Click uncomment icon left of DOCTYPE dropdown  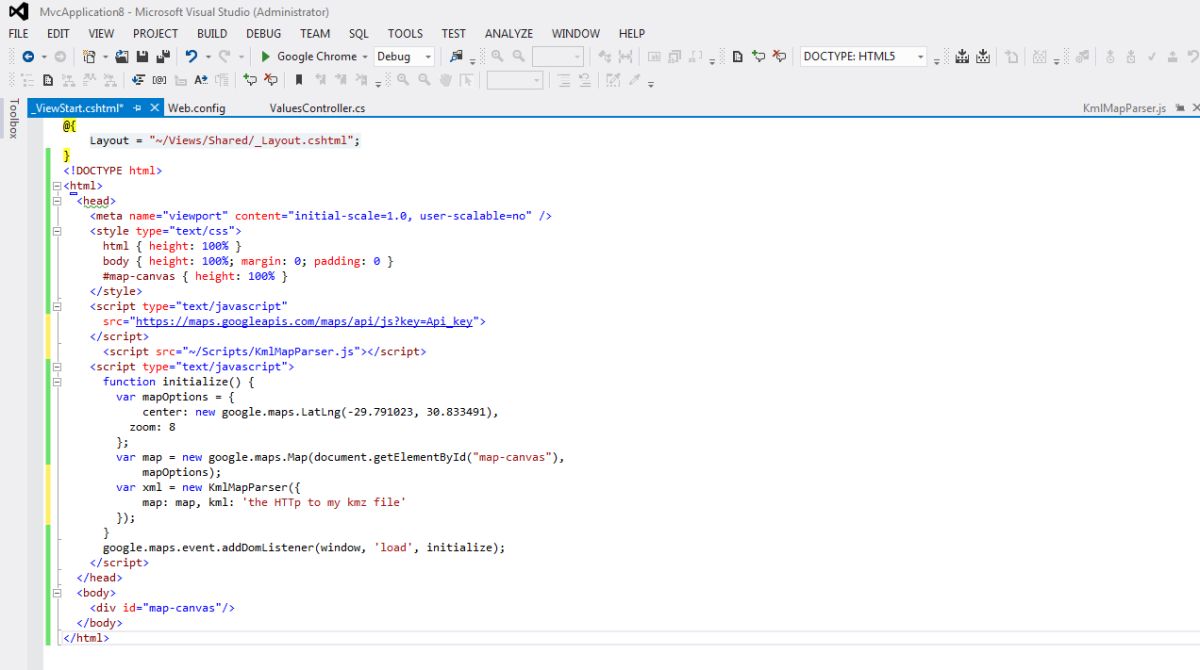(x=779, y=57)
